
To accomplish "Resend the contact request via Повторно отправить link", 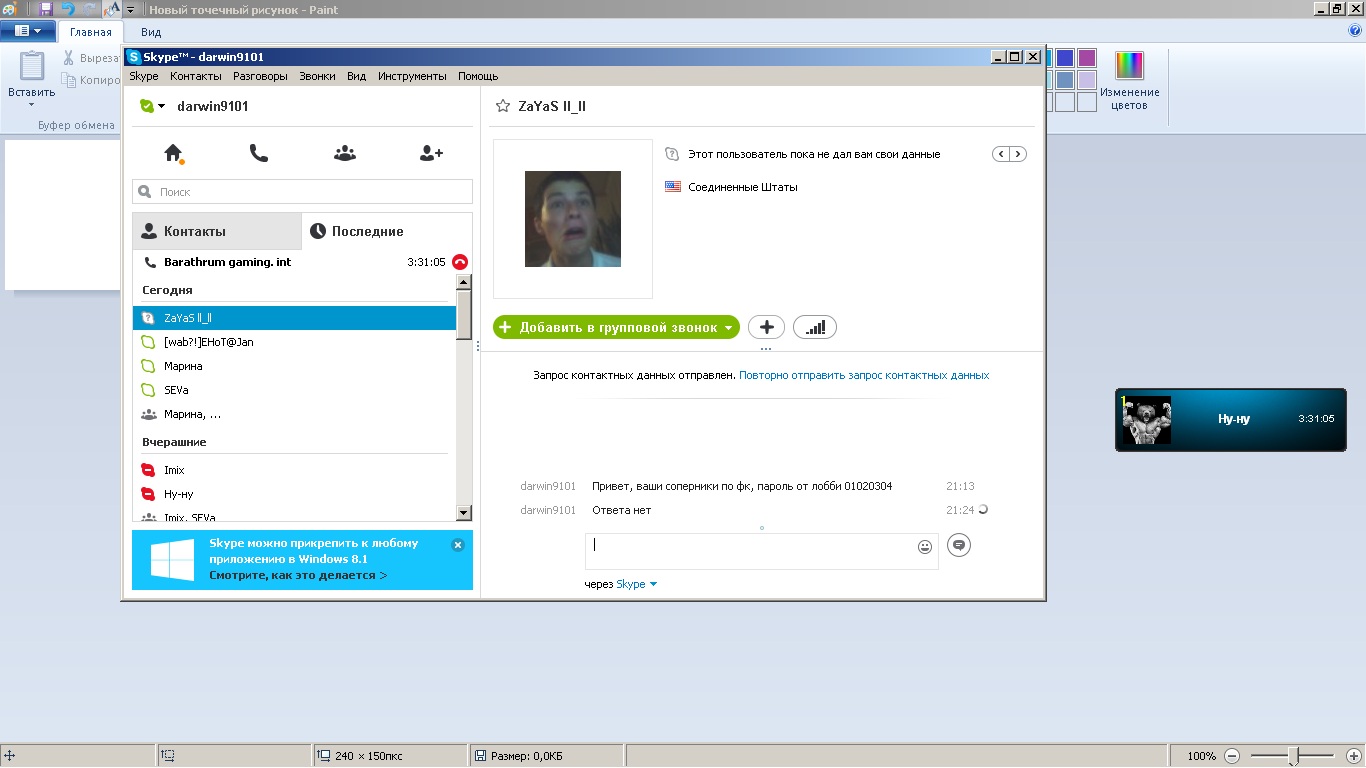I will [x=864, y=375].
